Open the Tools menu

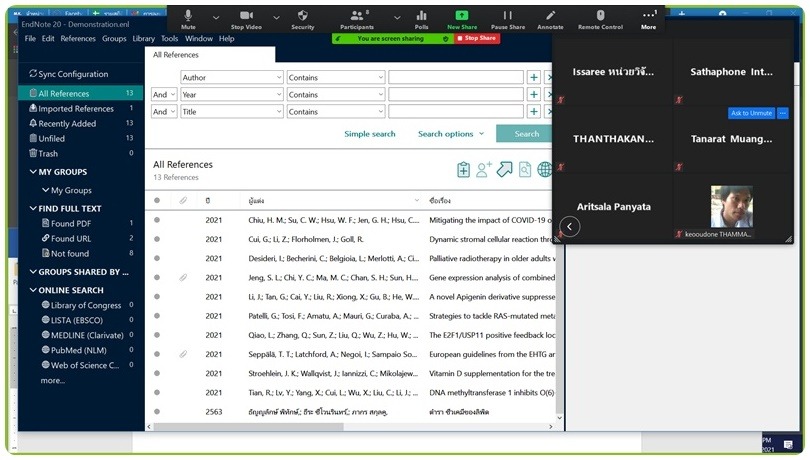[169, 39]
